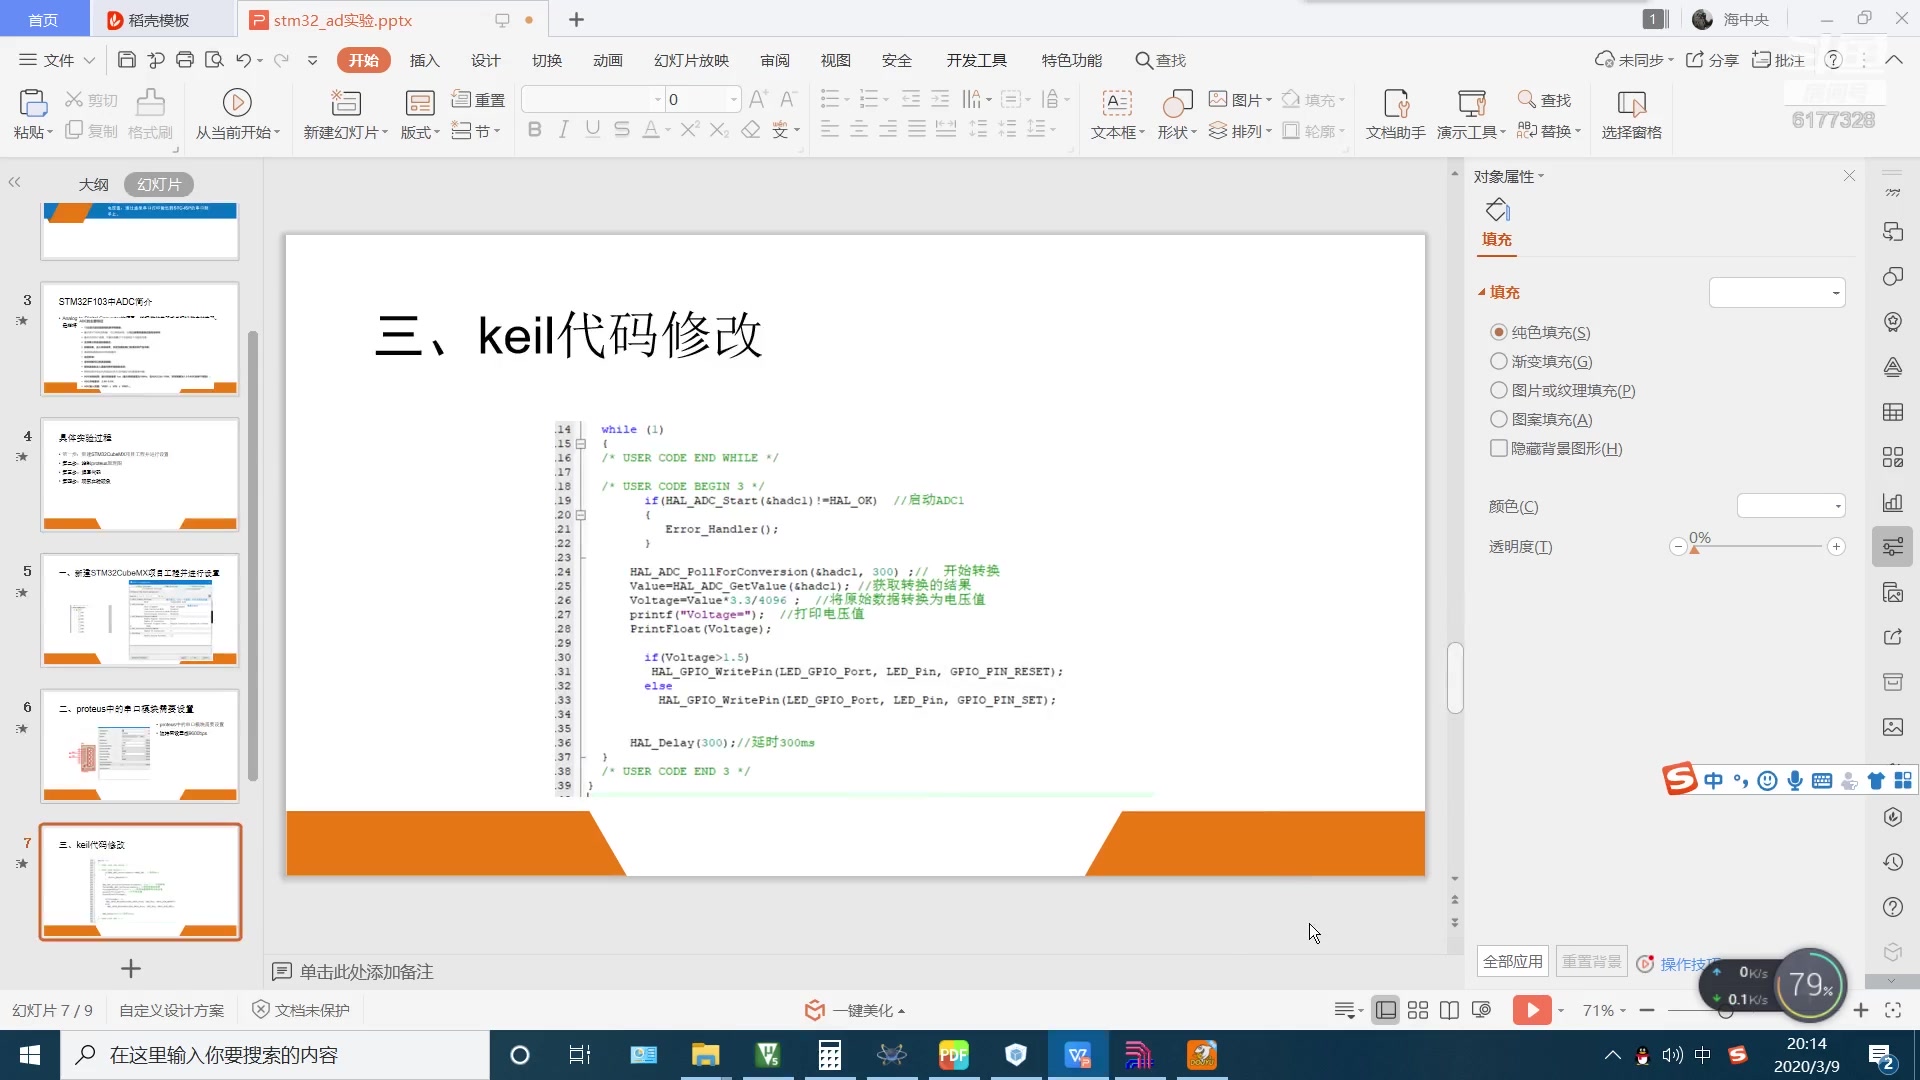Open the Selection Pane
This screenshot has height=1080, width=1920.
1631,102
